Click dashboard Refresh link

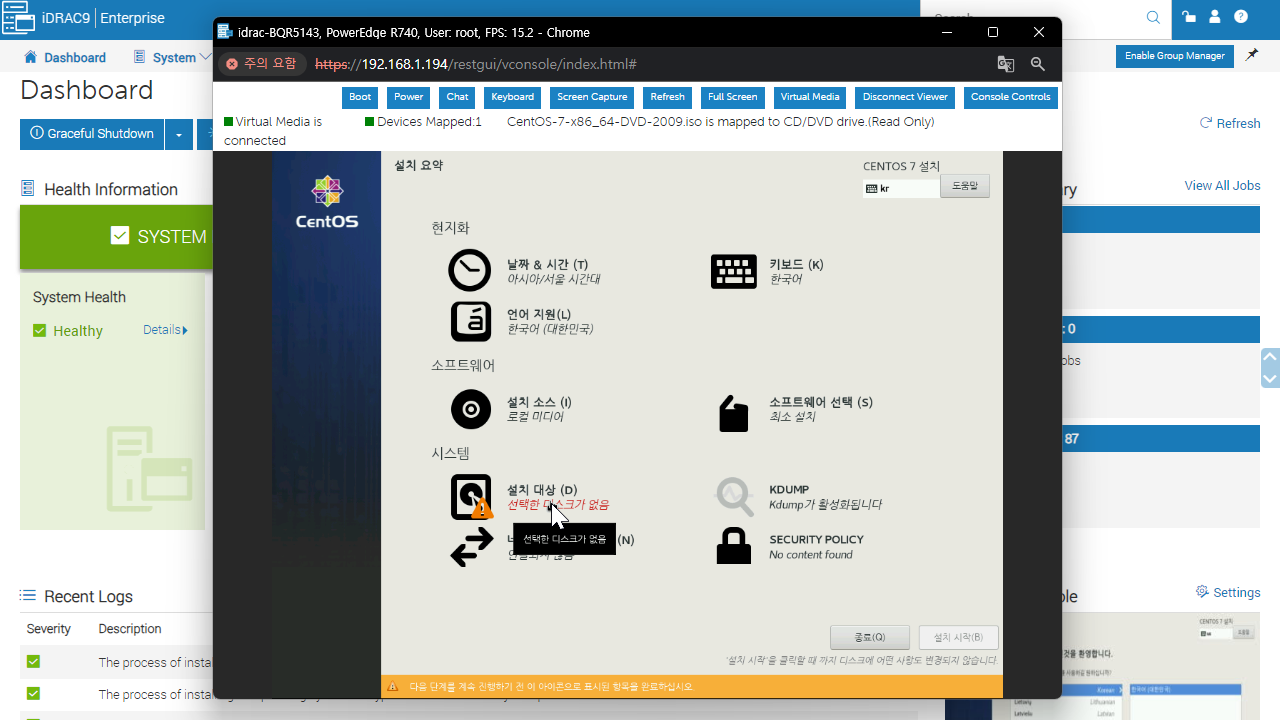[1230, 123]
